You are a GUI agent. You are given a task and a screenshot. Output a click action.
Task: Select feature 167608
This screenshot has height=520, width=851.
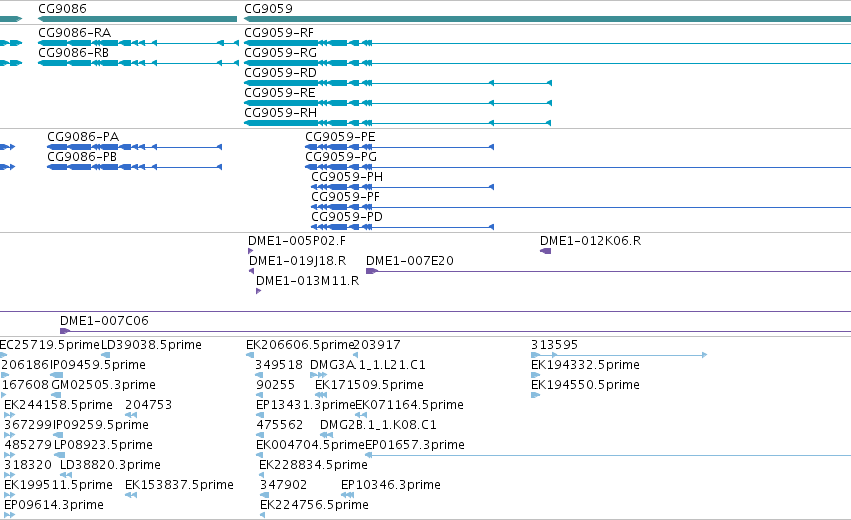26,385
